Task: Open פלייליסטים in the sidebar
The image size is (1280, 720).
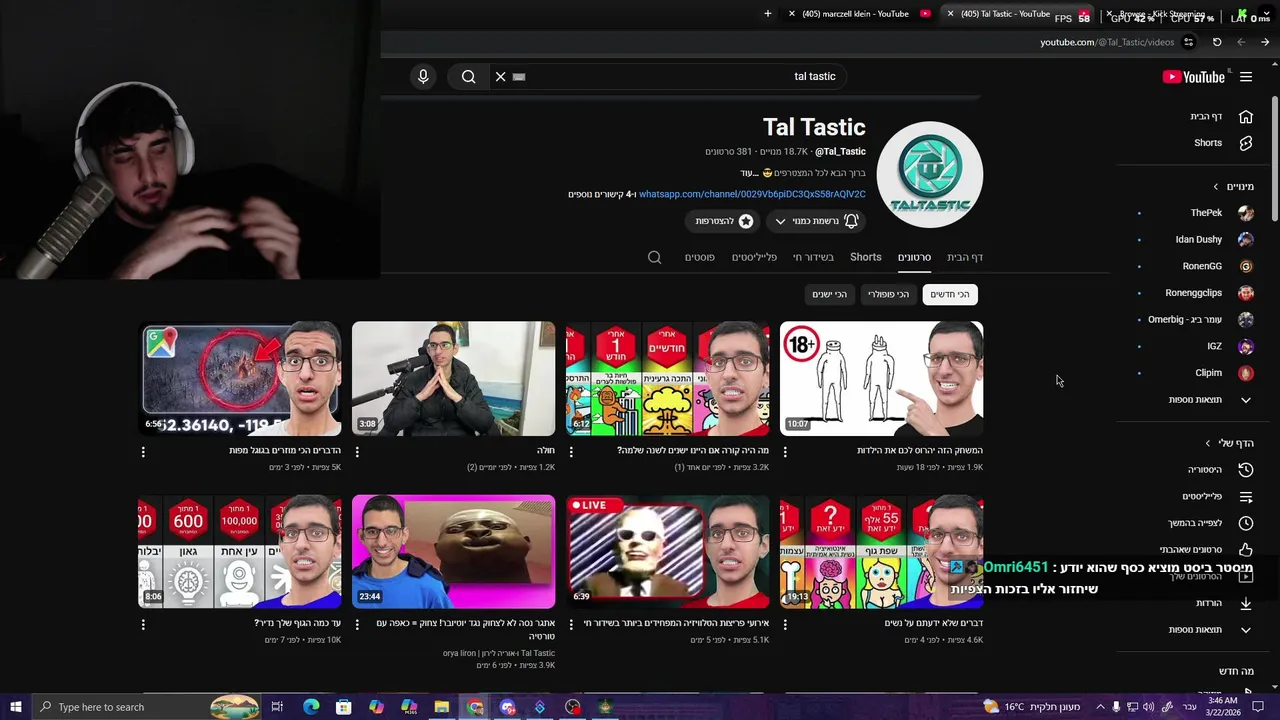Action: (1217, 496)
